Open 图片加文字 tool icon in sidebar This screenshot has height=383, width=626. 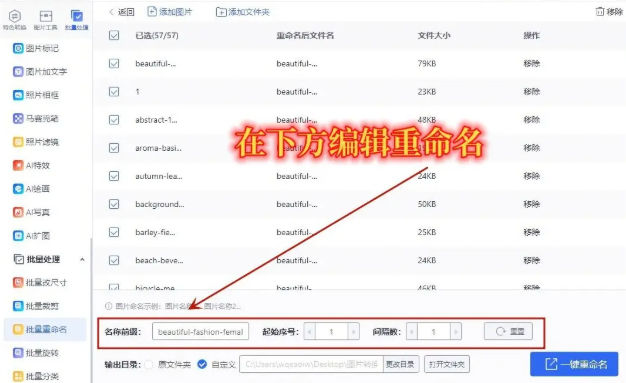click(18, 72)
